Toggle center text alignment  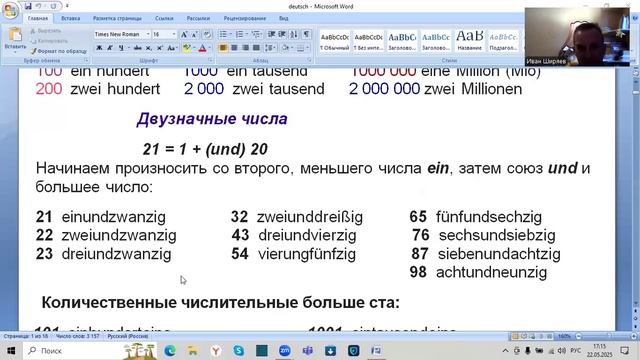(234, 48)
